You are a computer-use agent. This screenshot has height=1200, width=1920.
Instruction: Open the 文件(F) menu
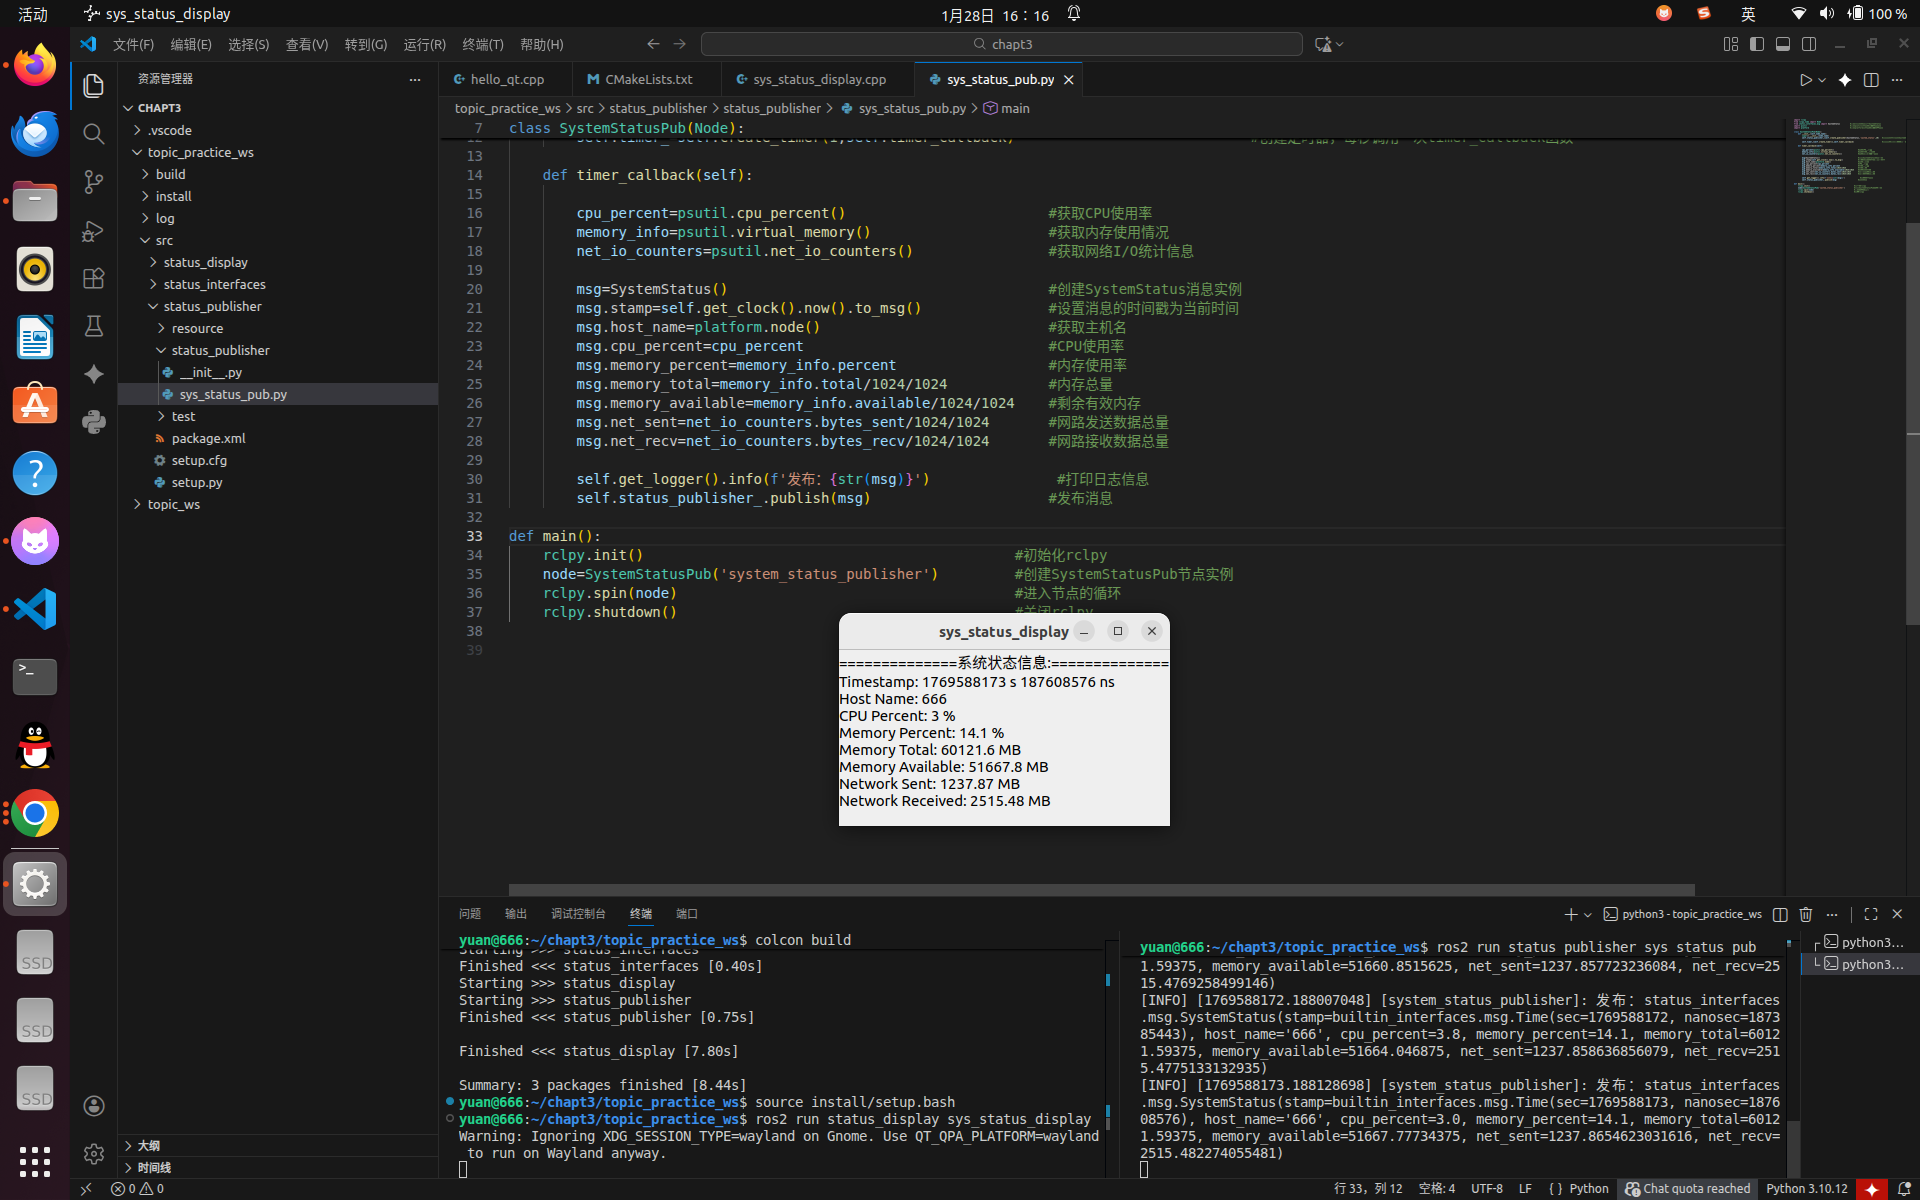click(133, 44)
